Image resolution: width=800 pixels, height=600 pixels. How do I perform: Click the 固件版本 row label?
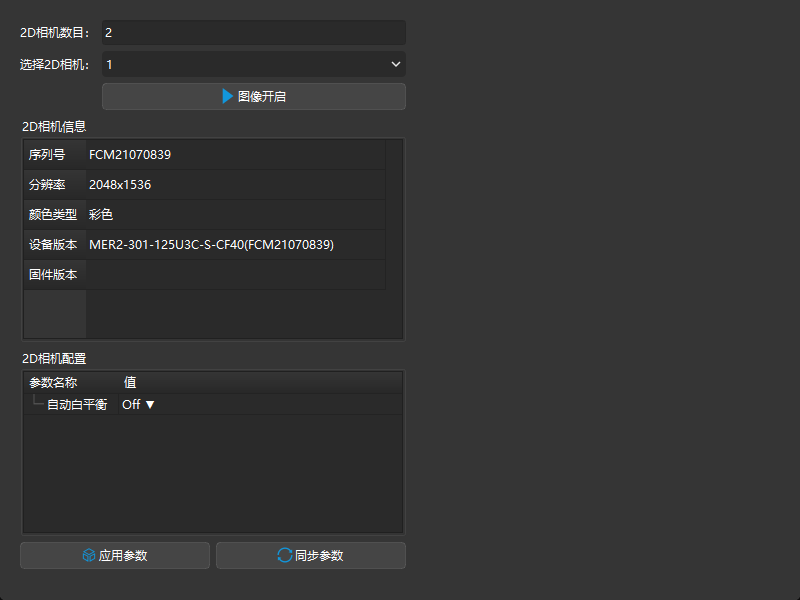pyautogui.click(x=55, y=275)
